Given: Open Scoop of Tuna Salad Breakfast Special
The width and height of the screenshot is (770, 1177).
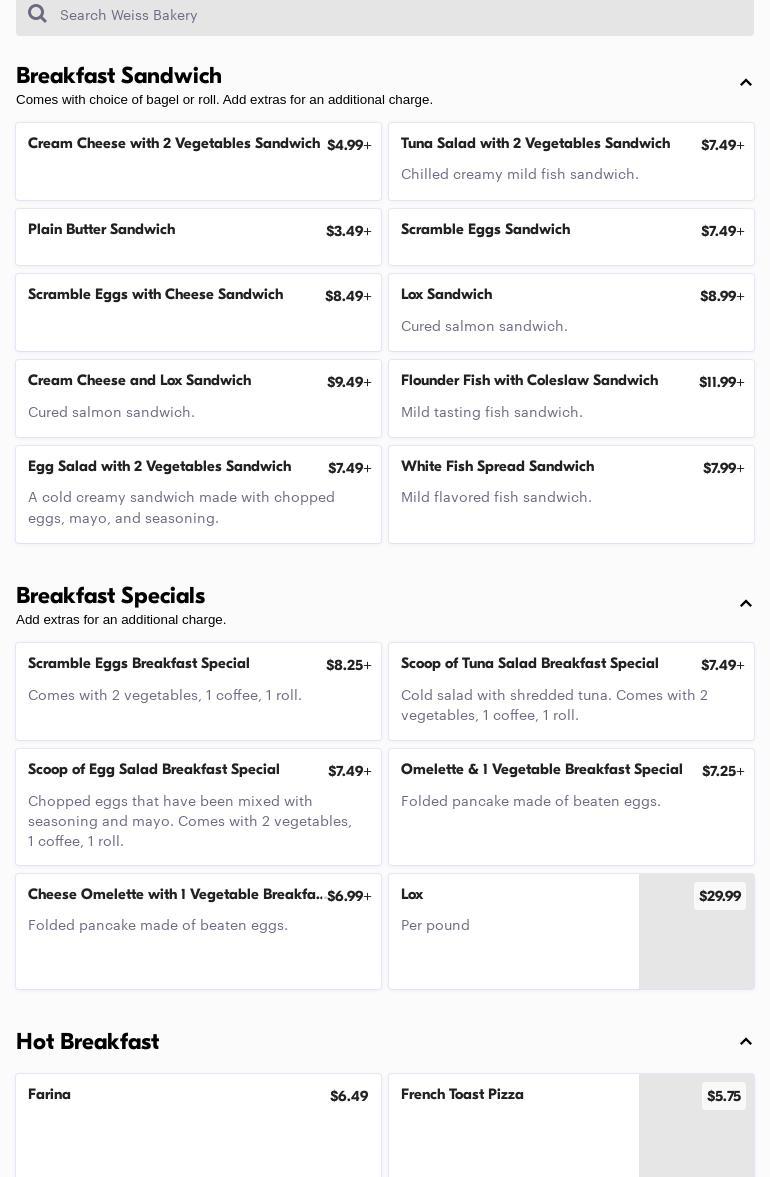Looking at the screenshot, I should [571, 691].
